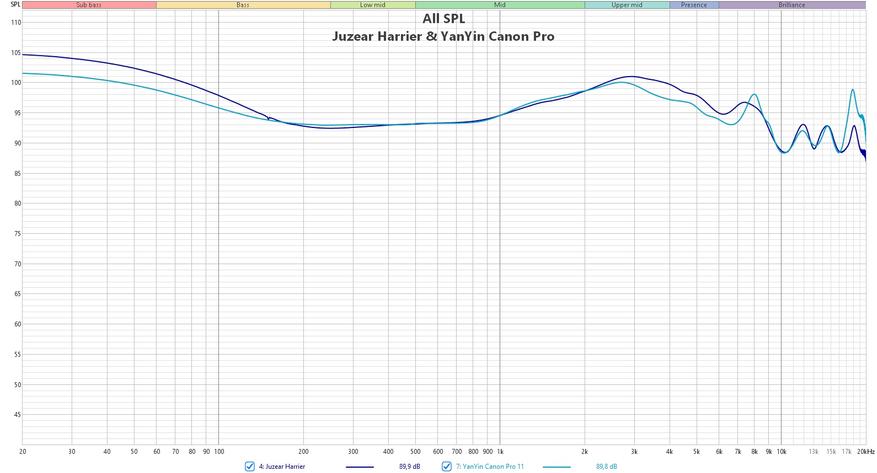Screen dimensions: 877x473
Task: Click the 'All SPL' graph title
Action: (x=444, y=18)
